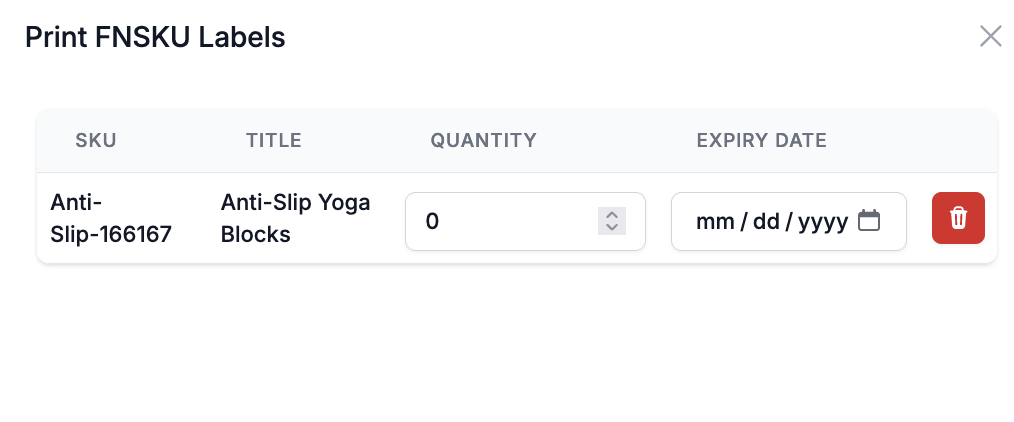Close the Print FNSKU Labels dialog
Screen dimensions: 1014x422
click(x=990, y=37)
